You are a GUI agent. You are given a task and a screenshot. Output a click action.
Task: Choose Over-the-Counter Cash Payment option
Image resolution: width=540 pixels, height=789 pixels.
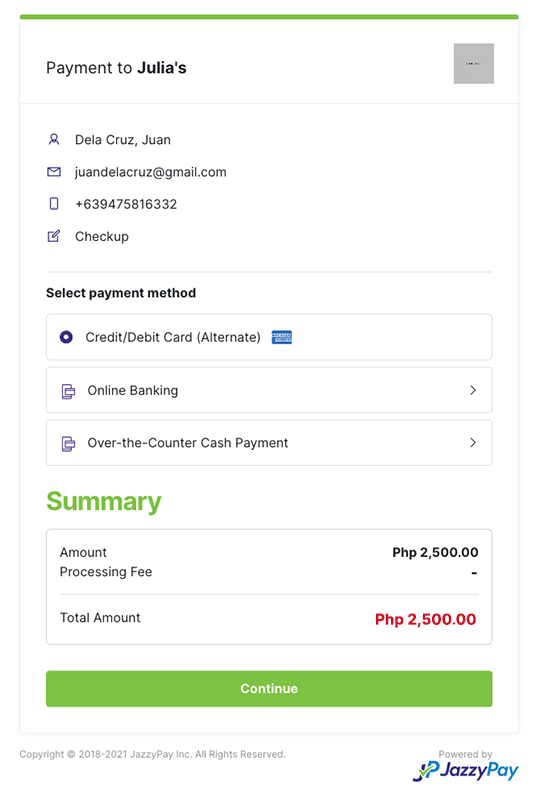coord(269,442)
